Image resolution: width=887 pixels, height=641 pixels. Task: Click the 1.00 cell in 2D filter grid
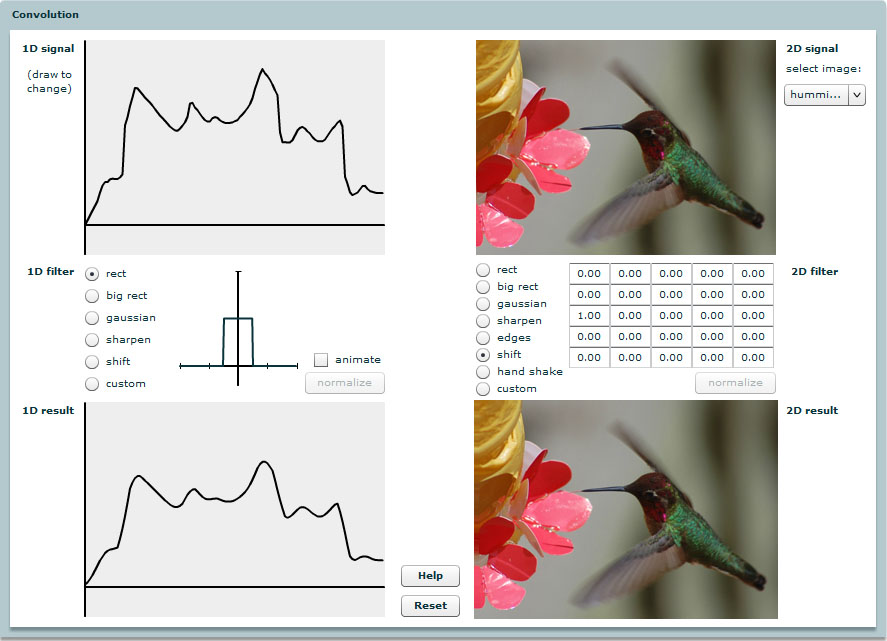click(x=589, y=316)
